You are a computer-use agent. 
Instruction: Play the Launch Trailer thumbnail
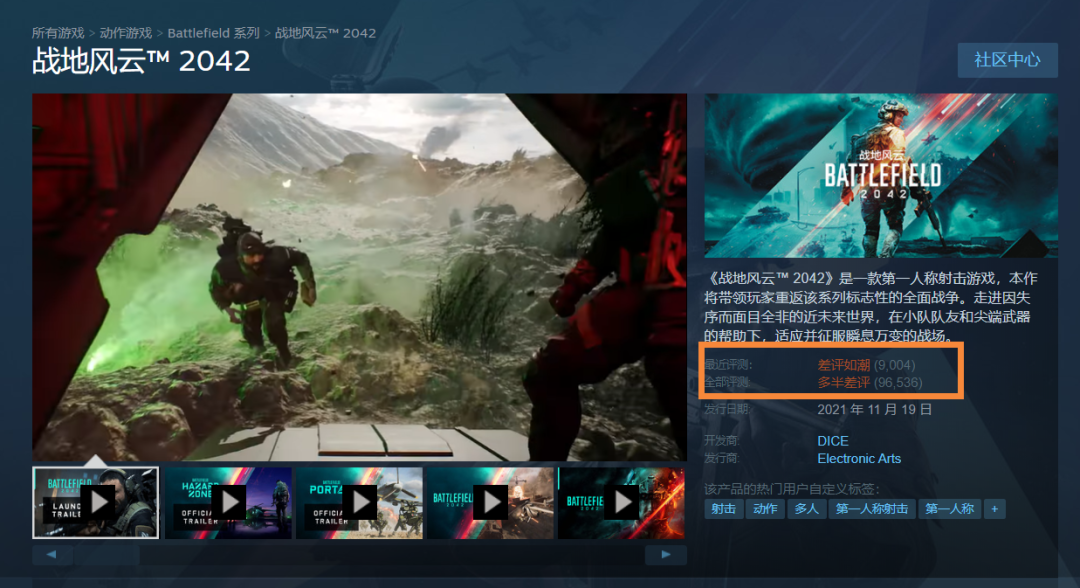point(96,503)
